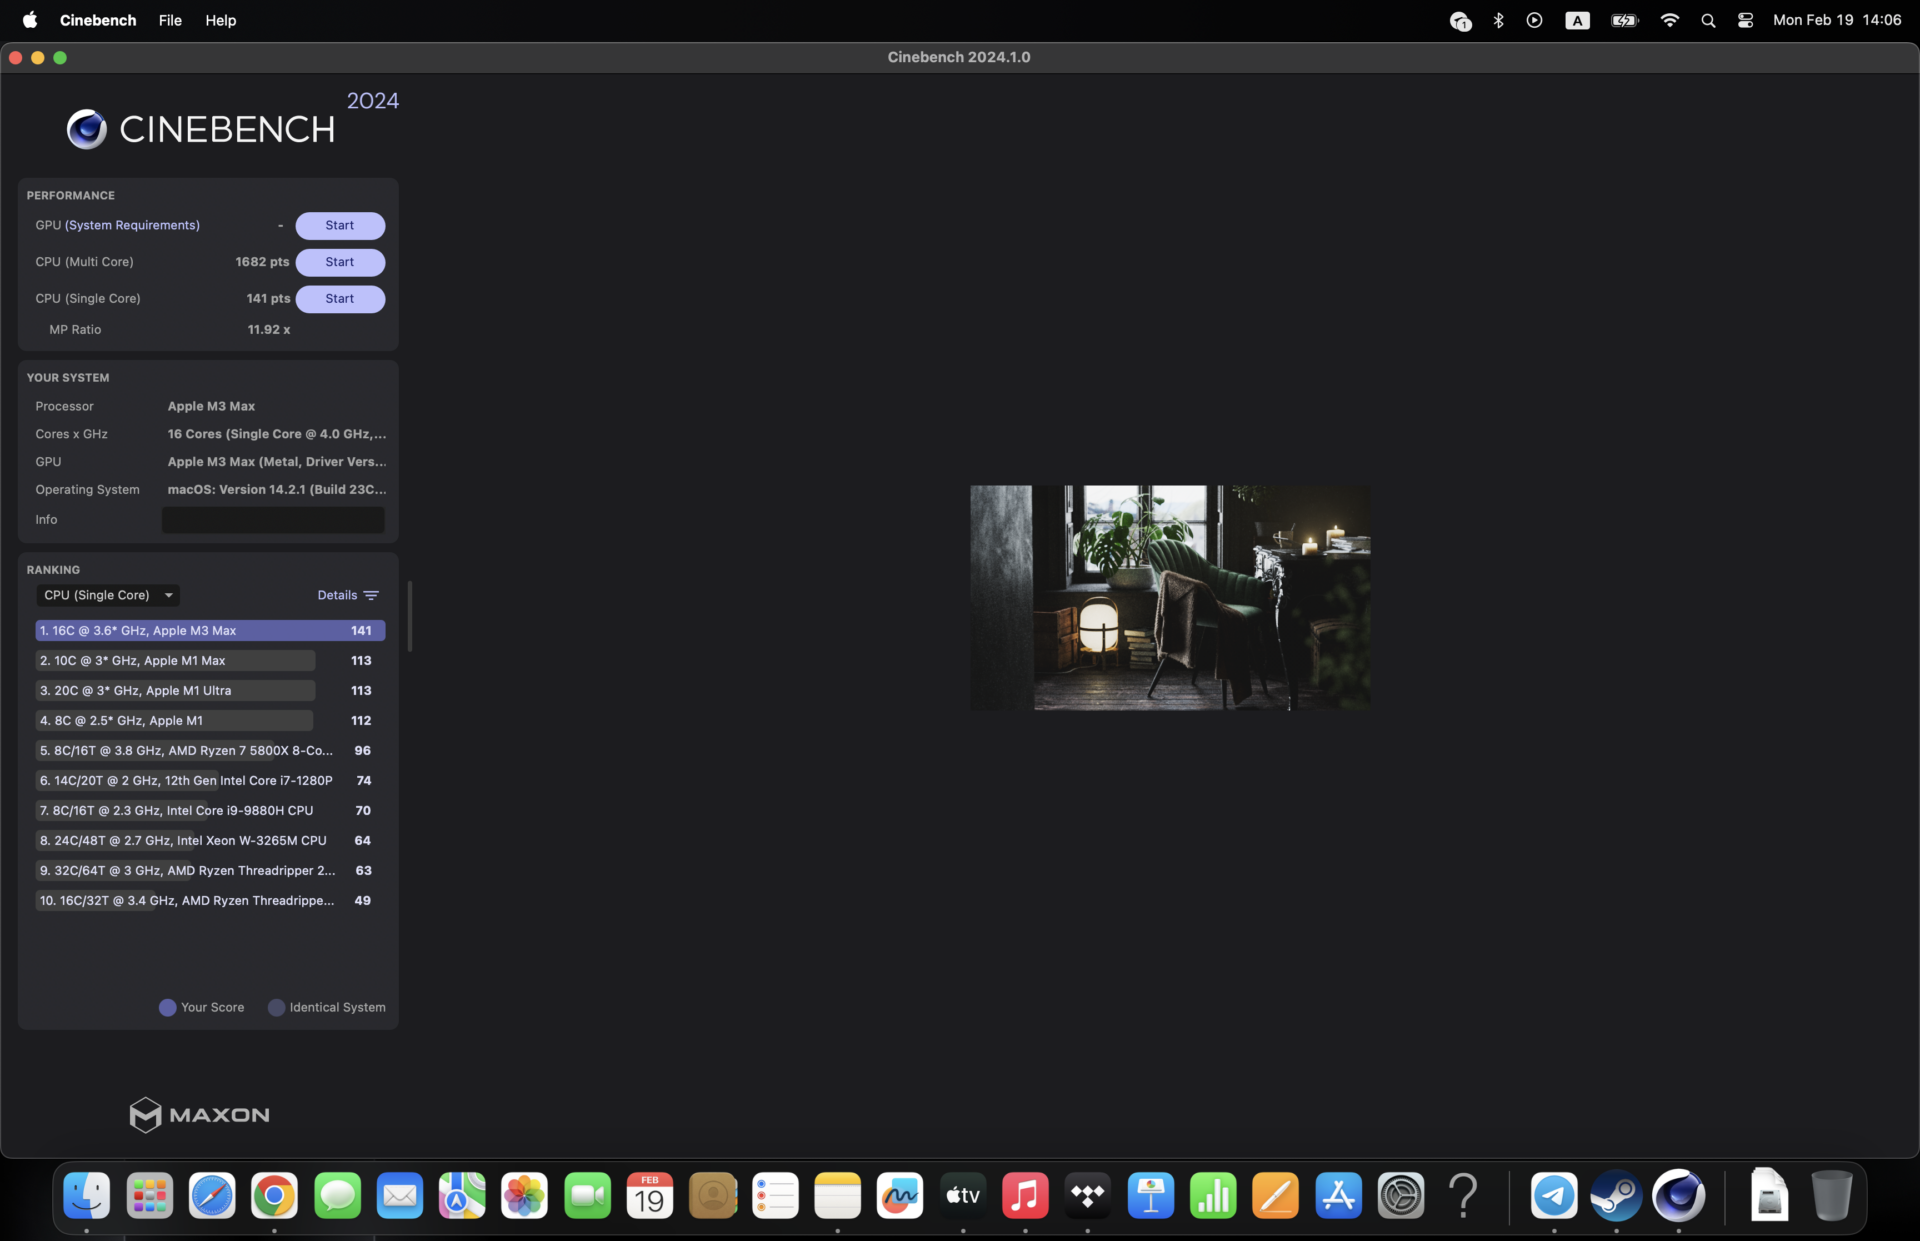Open FaceTime from the Dock
The width and height of the screenshot is (1920, 1241).
point(587,1196)
